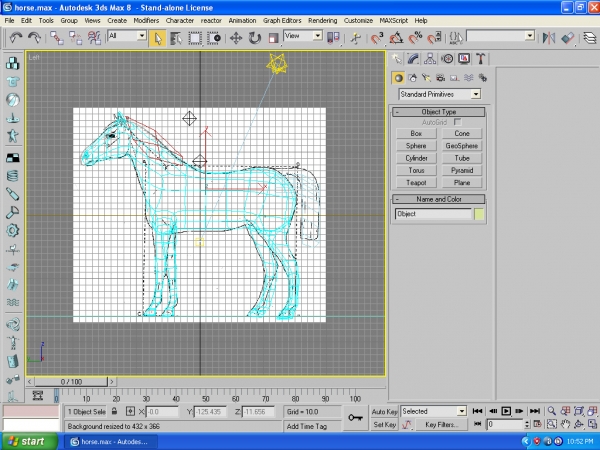600x450 pixels.
Task: Toggle the Auto Key button
Action: pos(385,412)
